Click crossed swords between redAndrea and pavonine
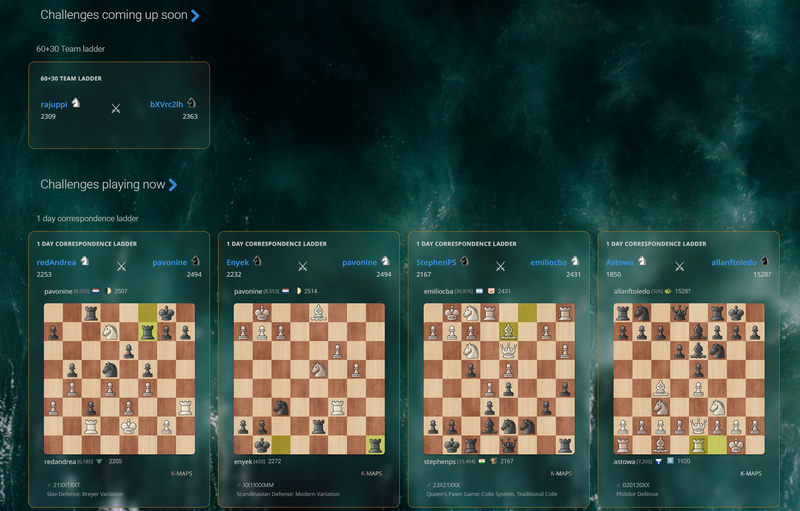800x511 pixels. coord(121,266)
